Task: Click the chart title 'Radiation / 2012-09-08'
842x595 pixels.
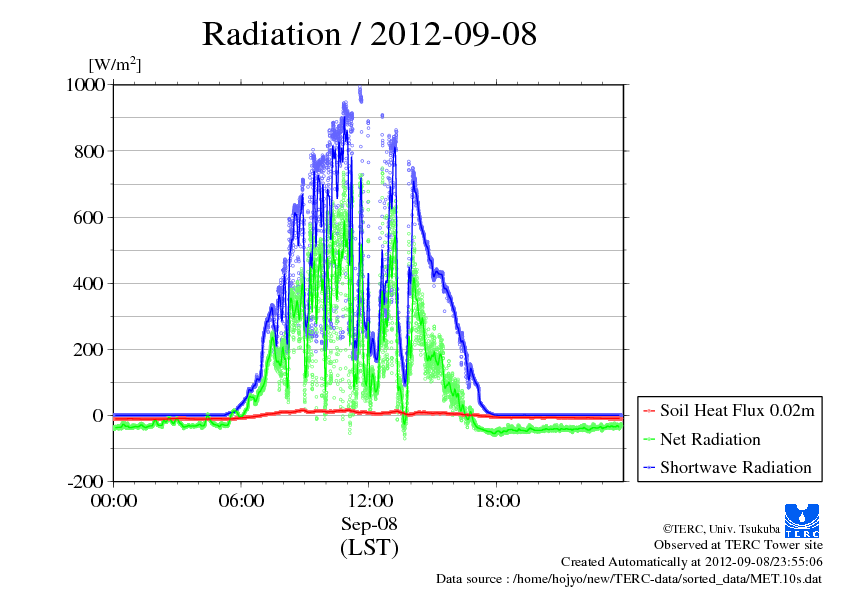Action: (x=369, y=34)
